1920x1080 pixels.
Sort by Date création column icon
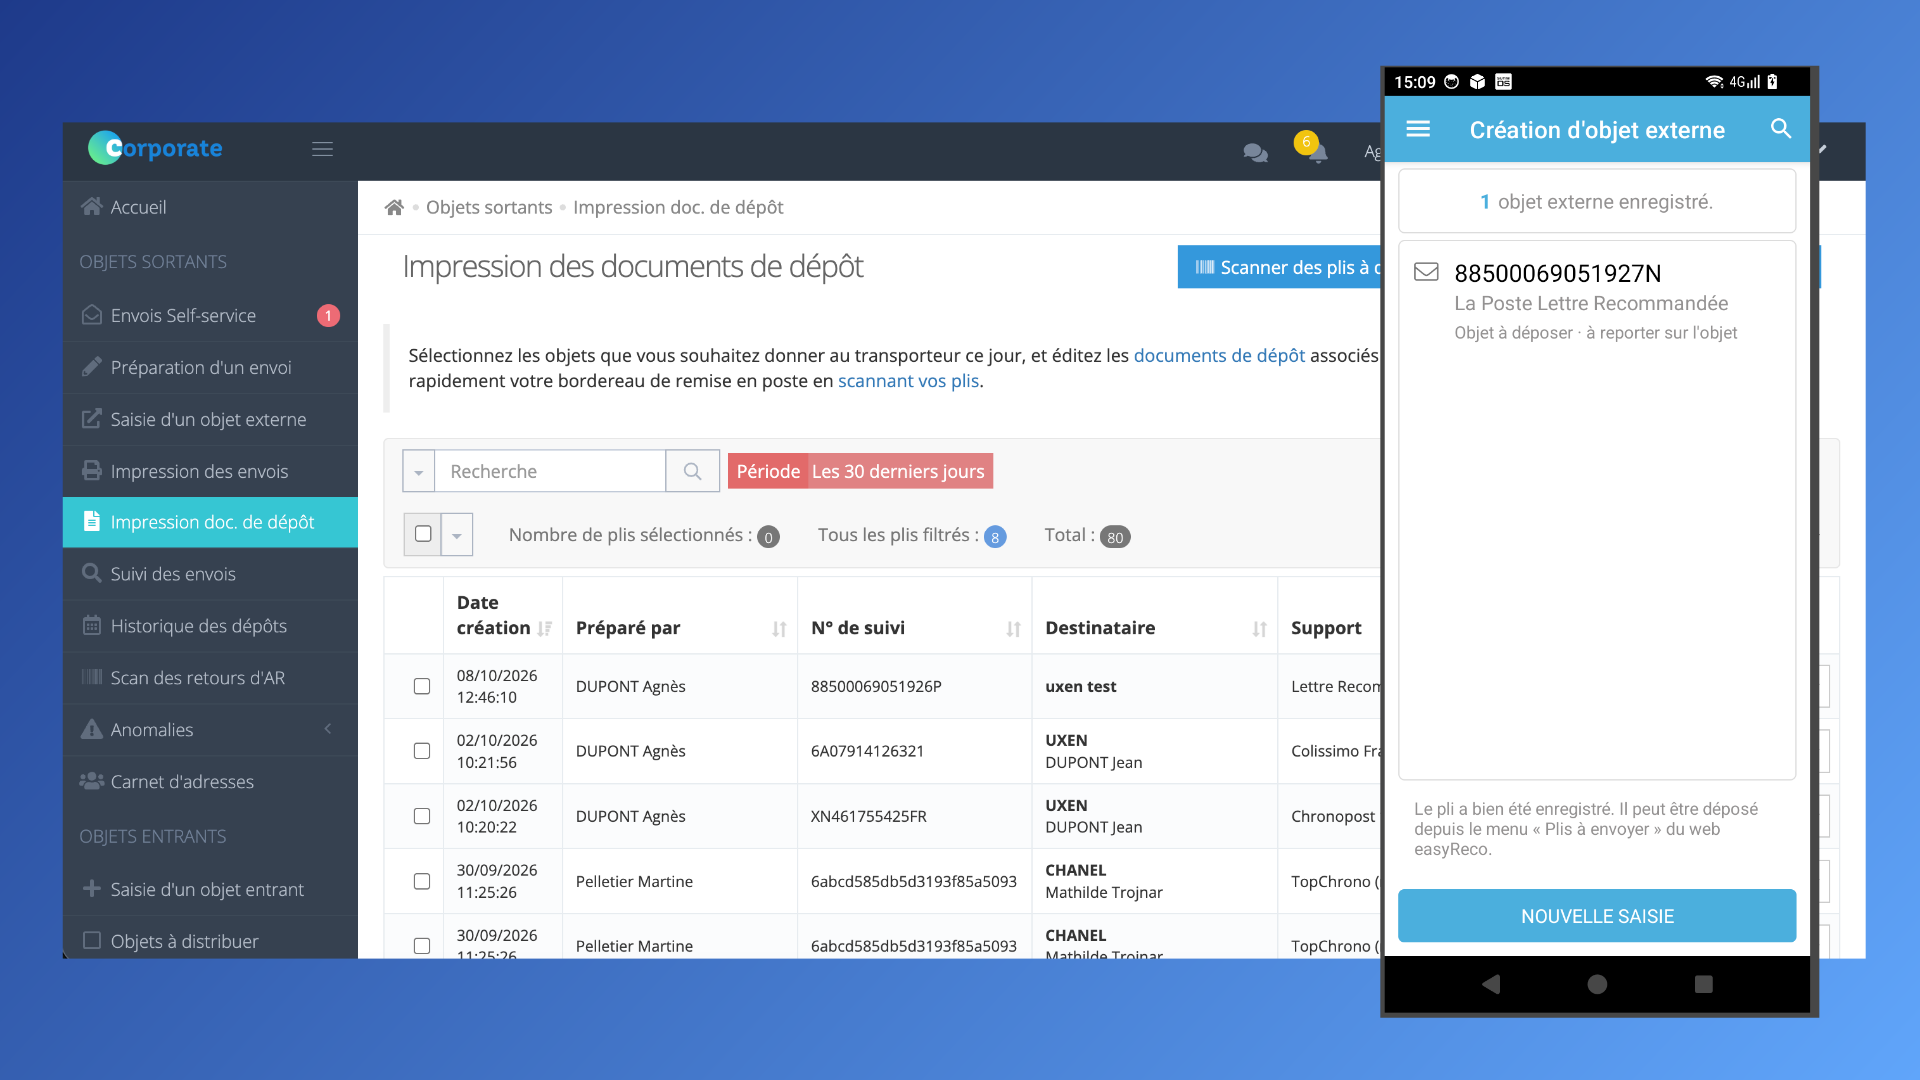545,628
